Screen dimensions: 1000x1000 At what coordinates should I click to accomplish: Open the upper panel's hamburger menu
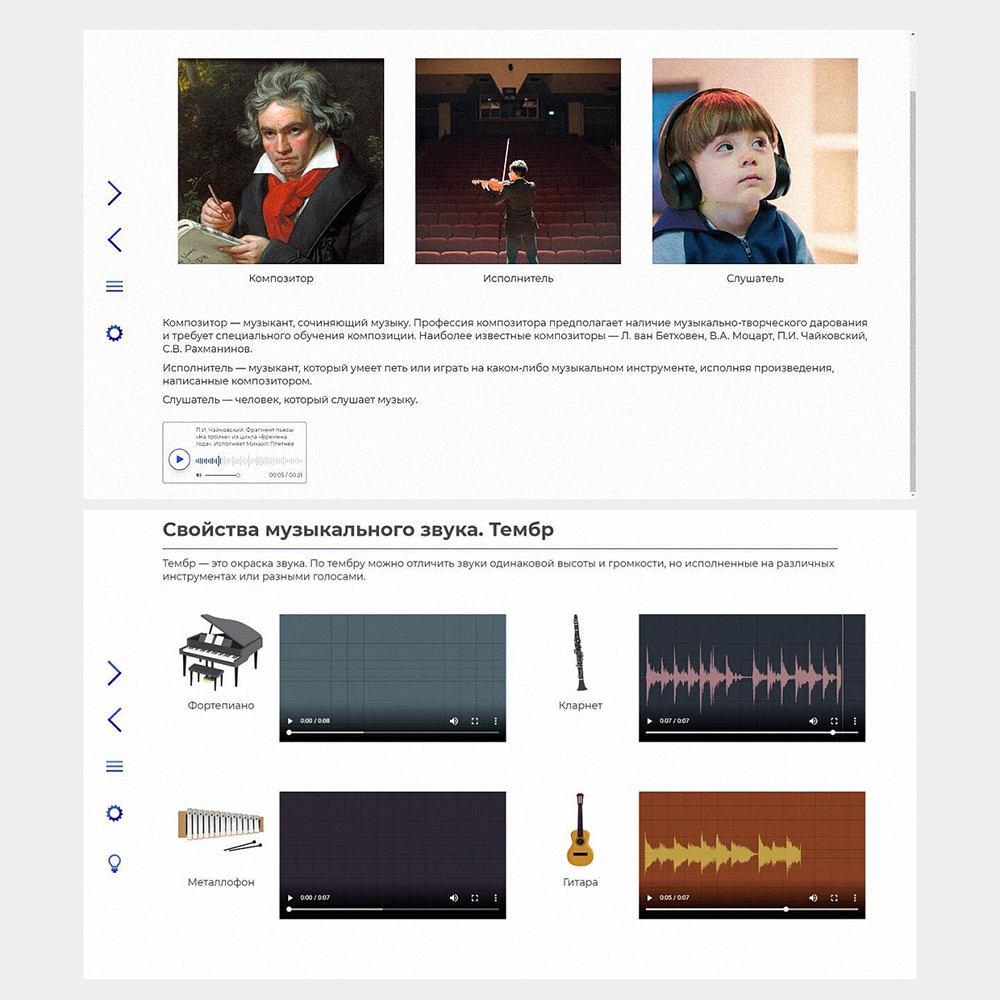[114, 287]
